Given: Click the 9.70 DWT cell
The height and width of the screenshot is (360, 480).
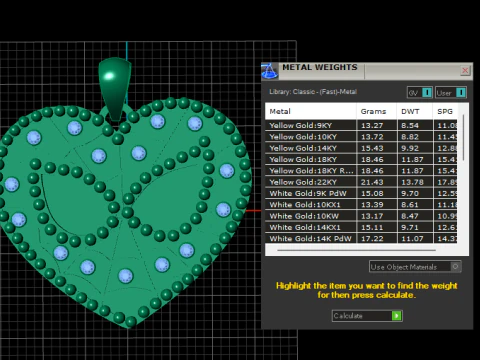Looking at the screenshot, I should tap(415, 193).
